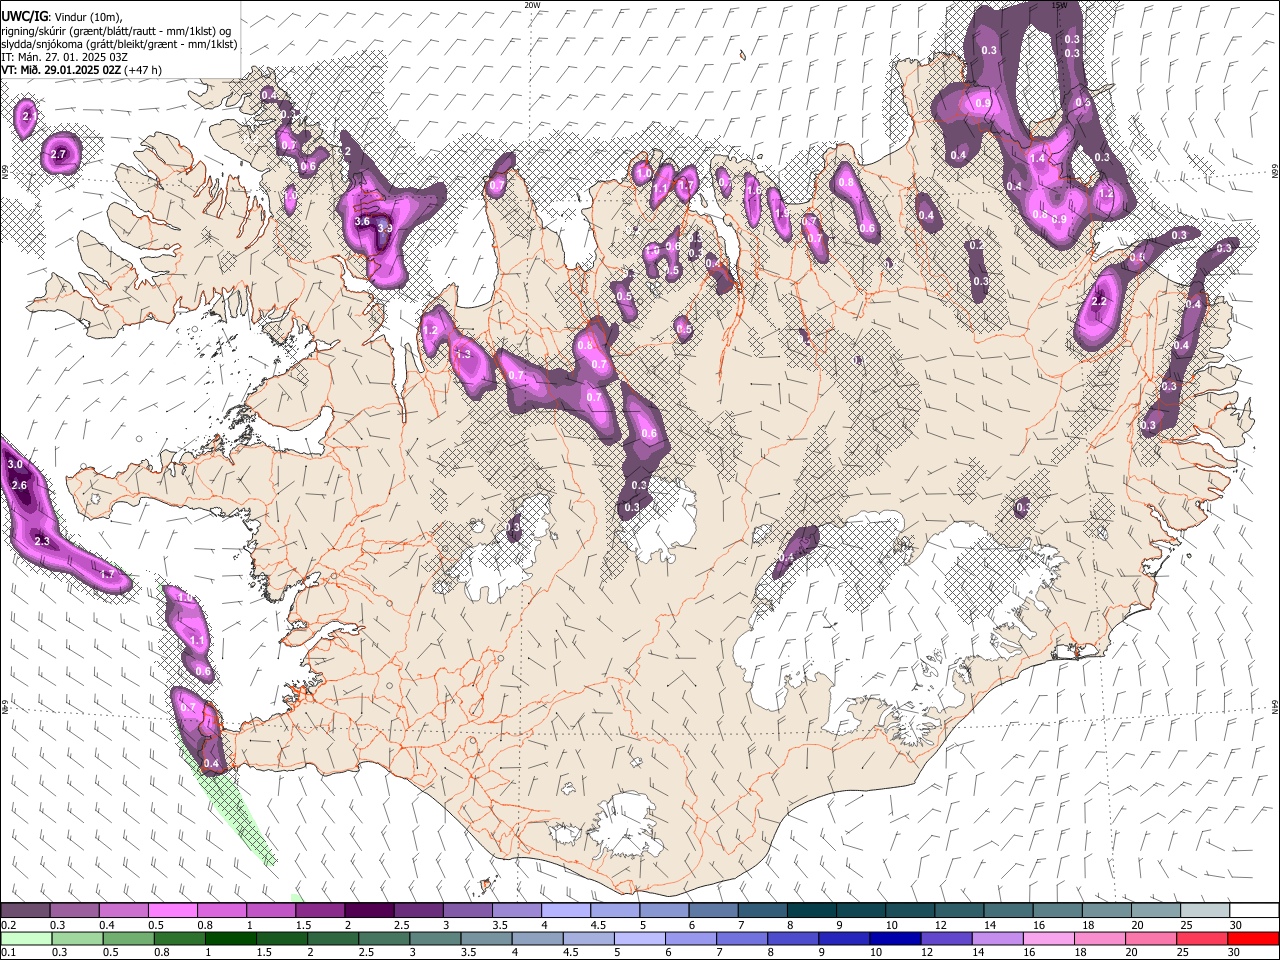
Task: Click the UWC/IG Vindur (10m) title line
Action: [x=61, y=16]
